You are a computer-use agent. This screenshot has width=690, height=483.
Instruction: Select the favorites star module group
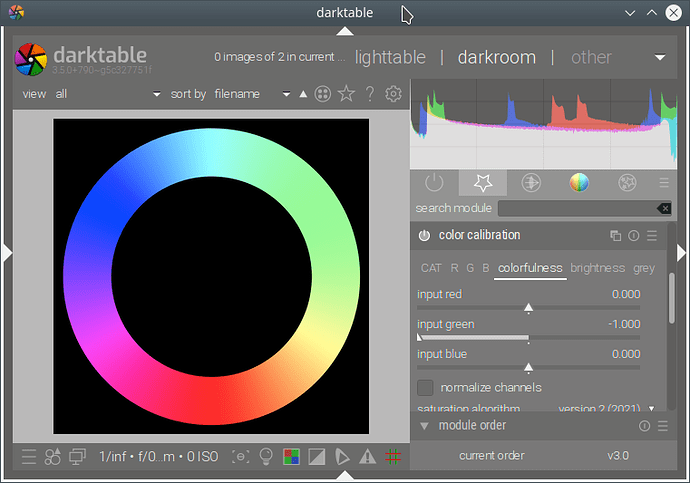coord(483,183)
